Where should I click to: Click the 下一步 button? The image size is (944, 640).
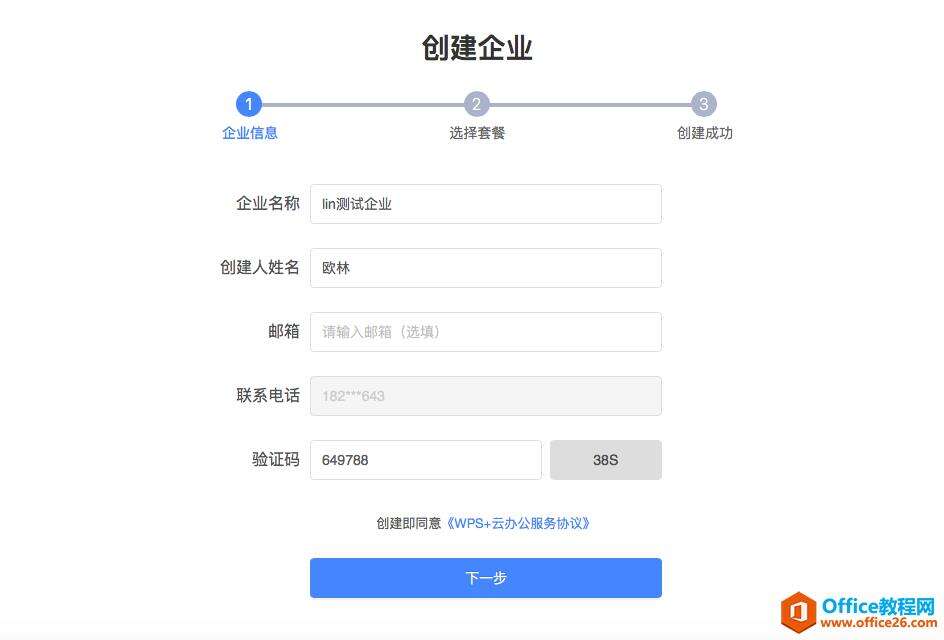point(486,578)
